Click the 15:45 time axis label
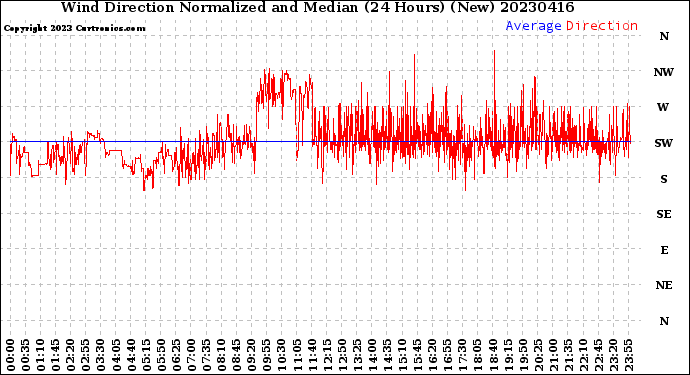The width and height of the screenshot is (690, 375). 418,356
